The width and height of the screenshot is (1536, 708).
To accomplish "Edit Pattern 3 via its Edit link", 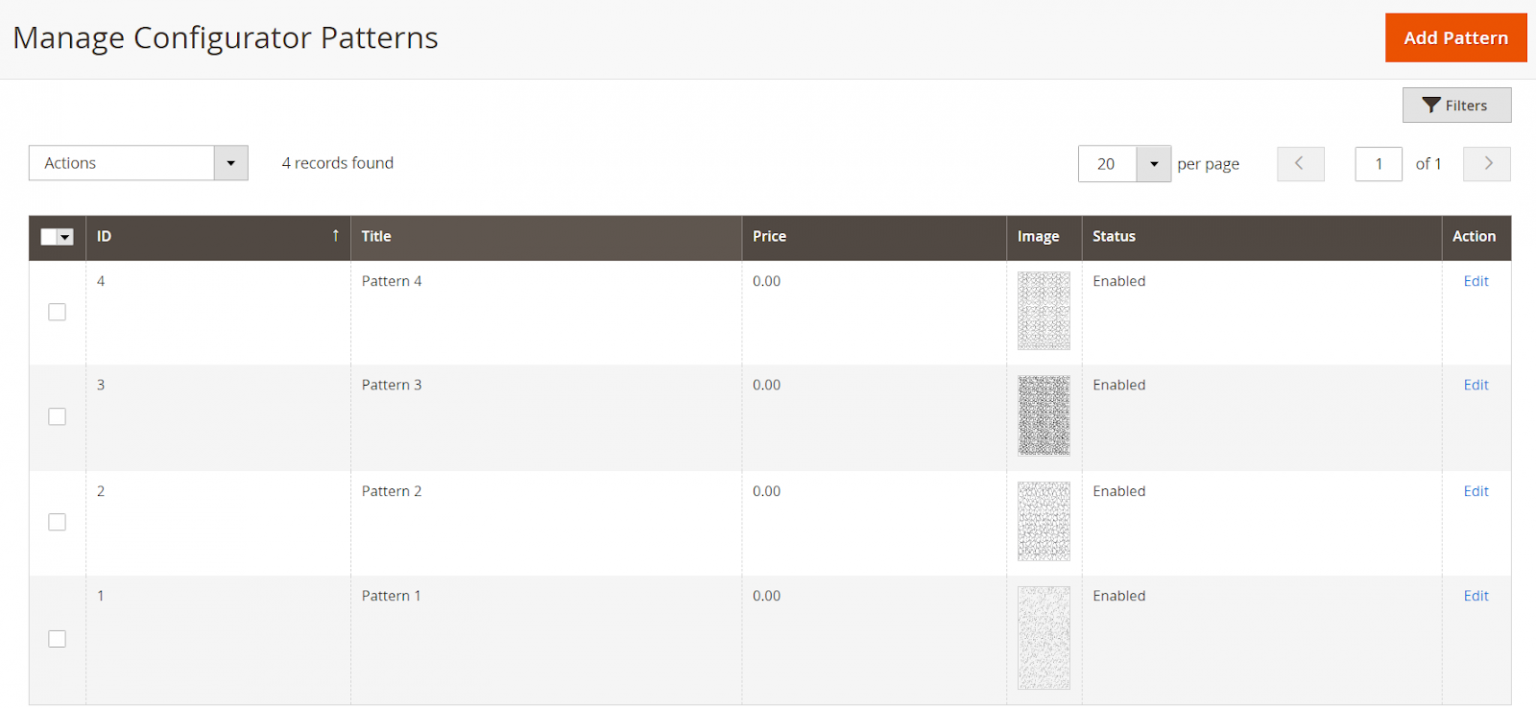I will (1475, 384).
